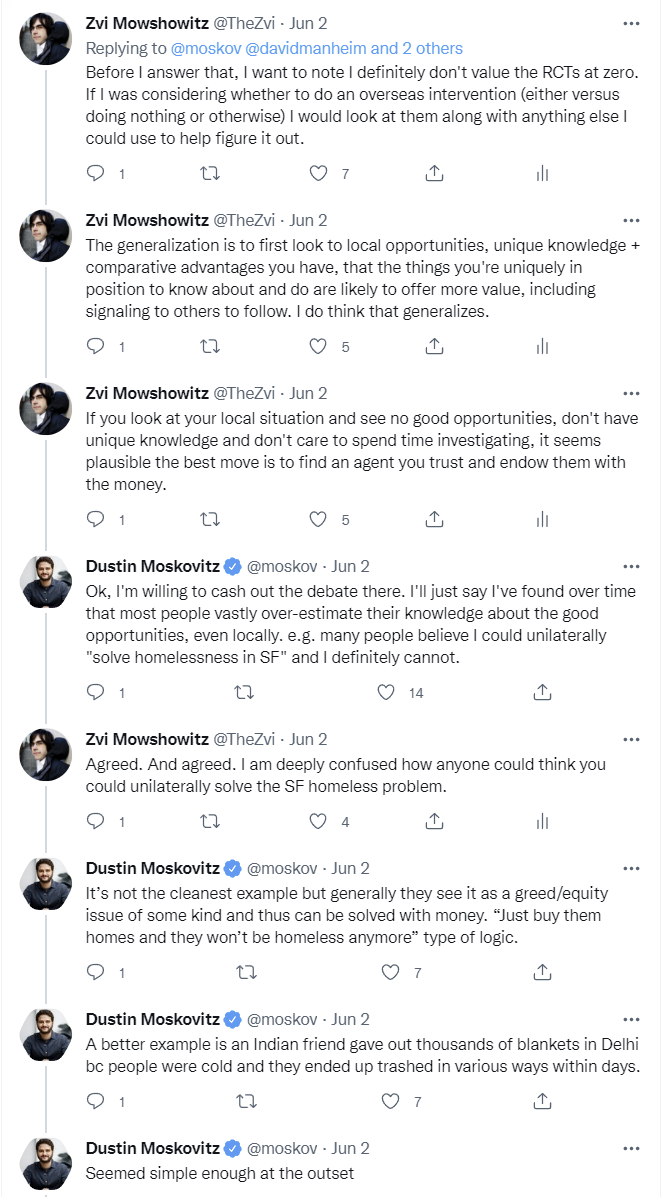Share the greed/equity issue tweet
668x1197 pixels.
tap(542, 971)
